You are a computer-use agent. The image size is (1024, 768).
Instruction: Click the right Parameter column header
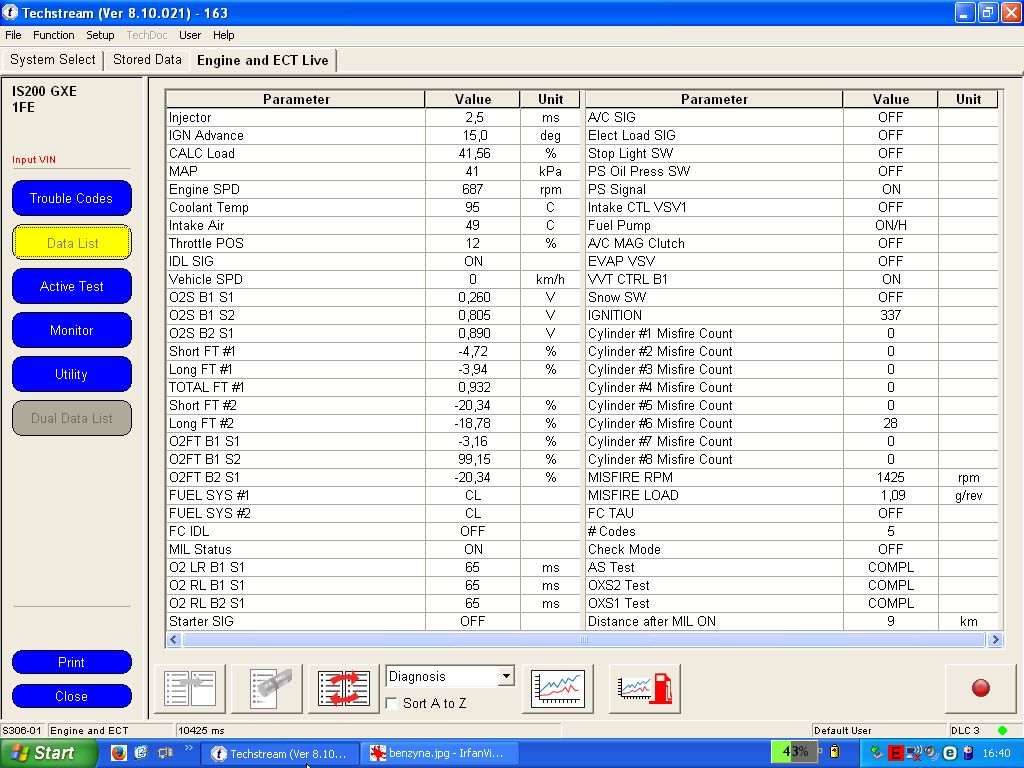pos(714,99)
